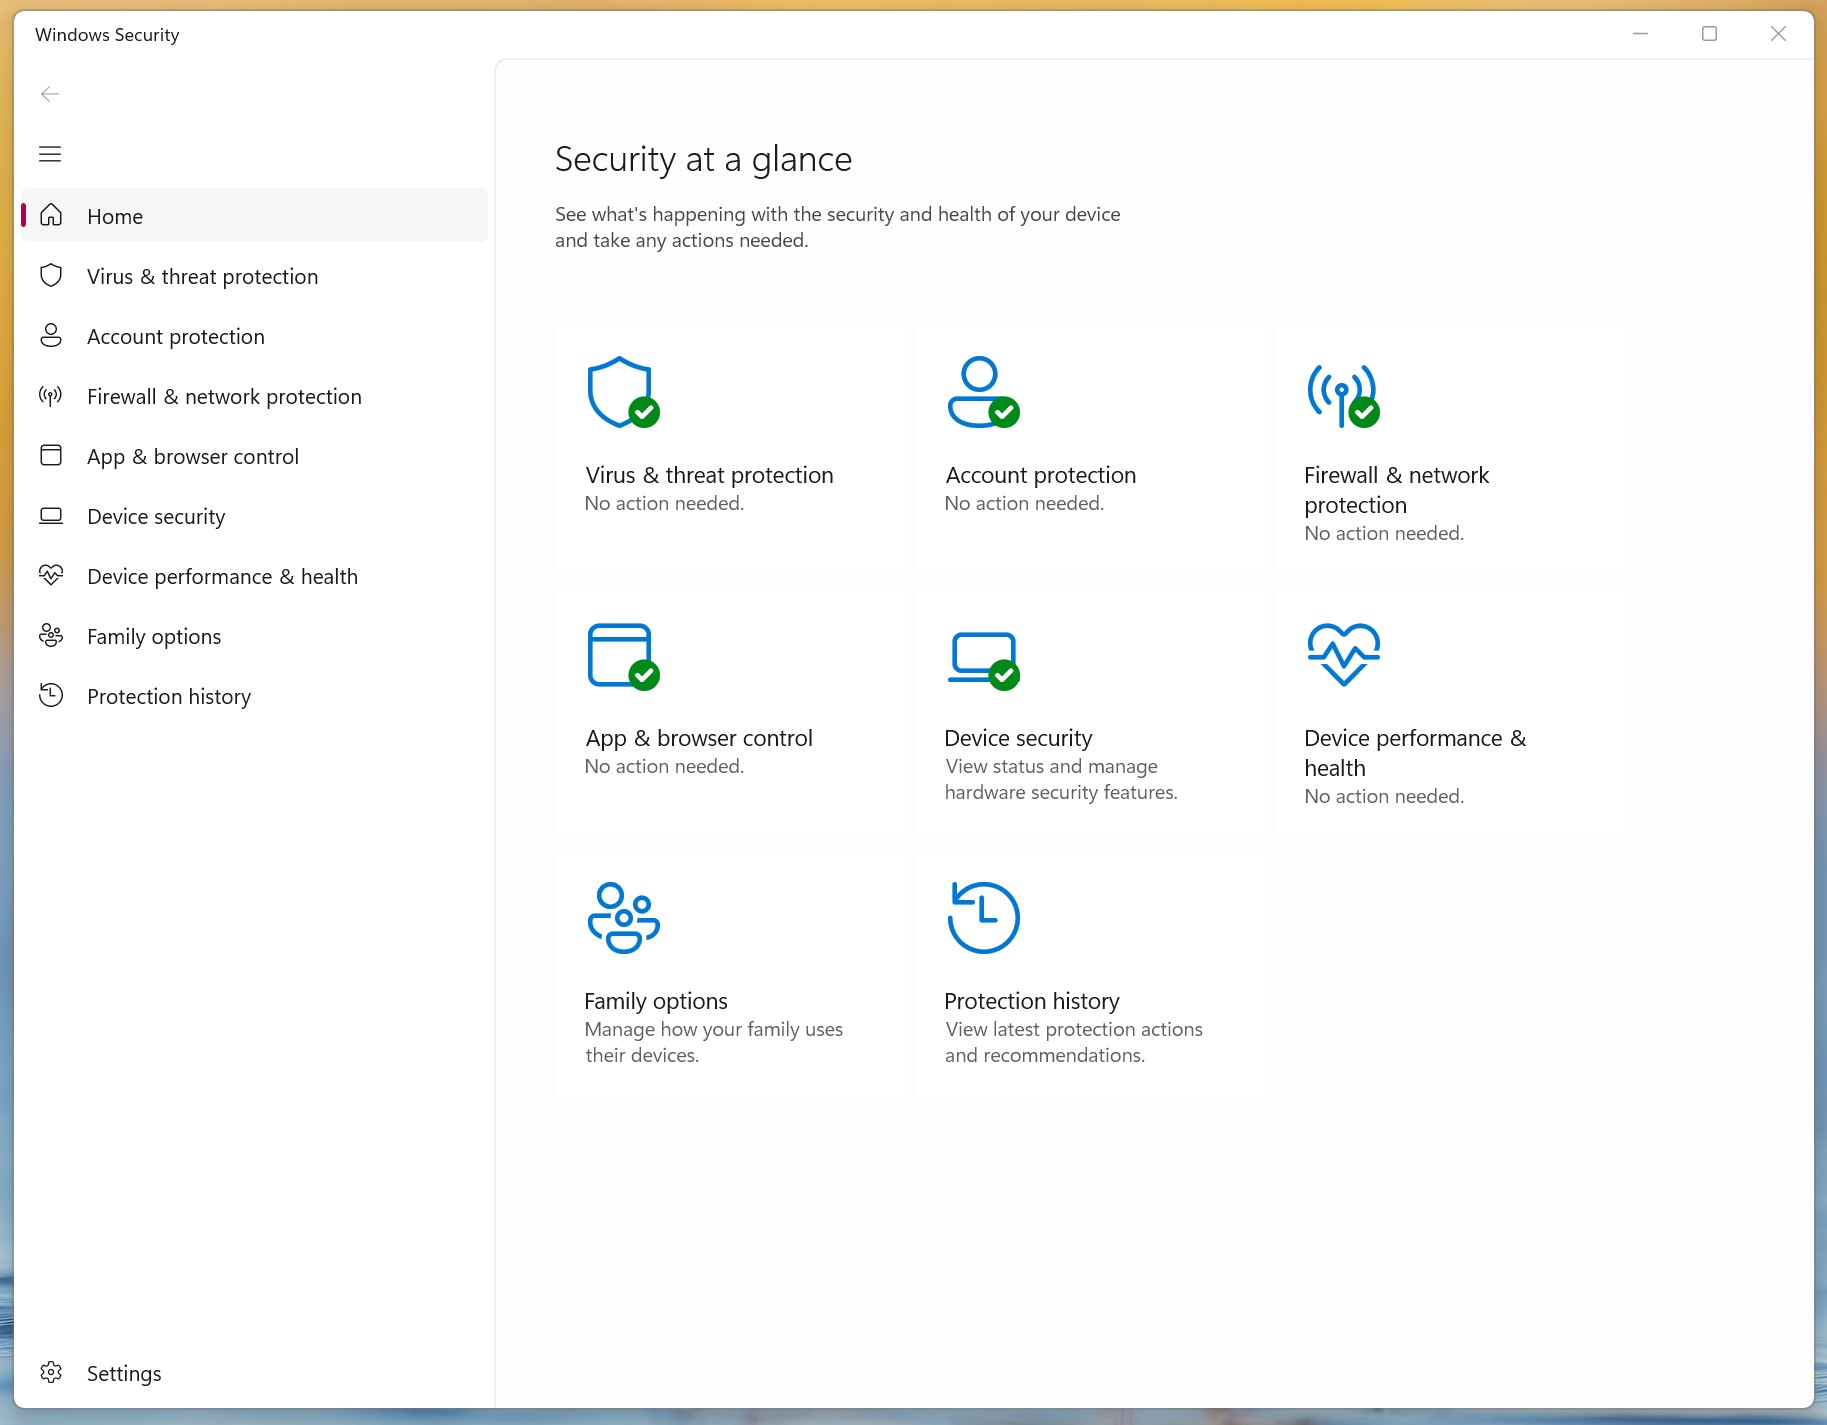
Task: Click the Account protection person icon
Action: pos(981,391)
